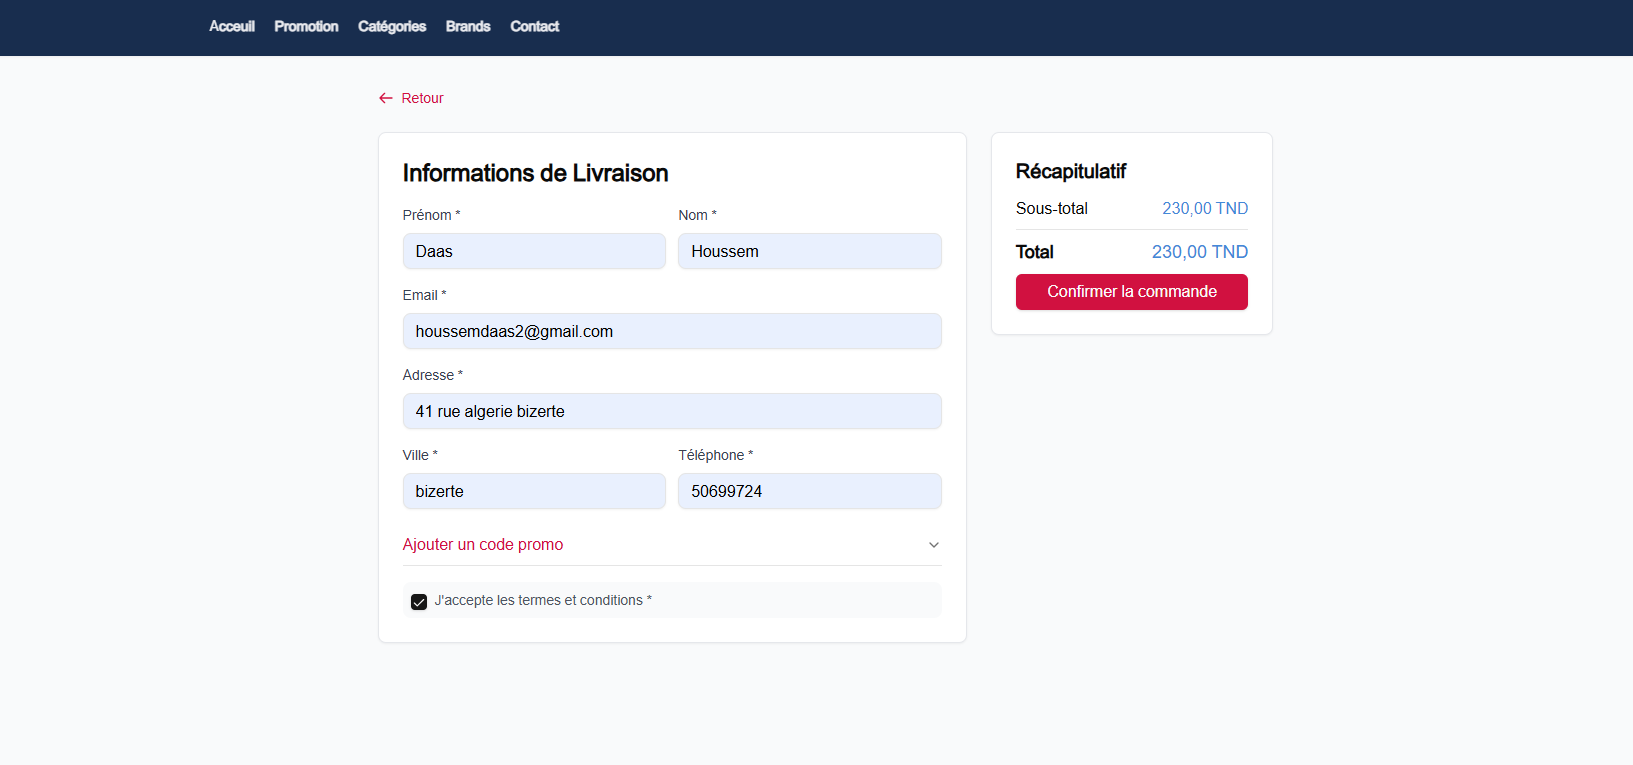Click the Prénom field containing Daas

(x=534, y=251)
